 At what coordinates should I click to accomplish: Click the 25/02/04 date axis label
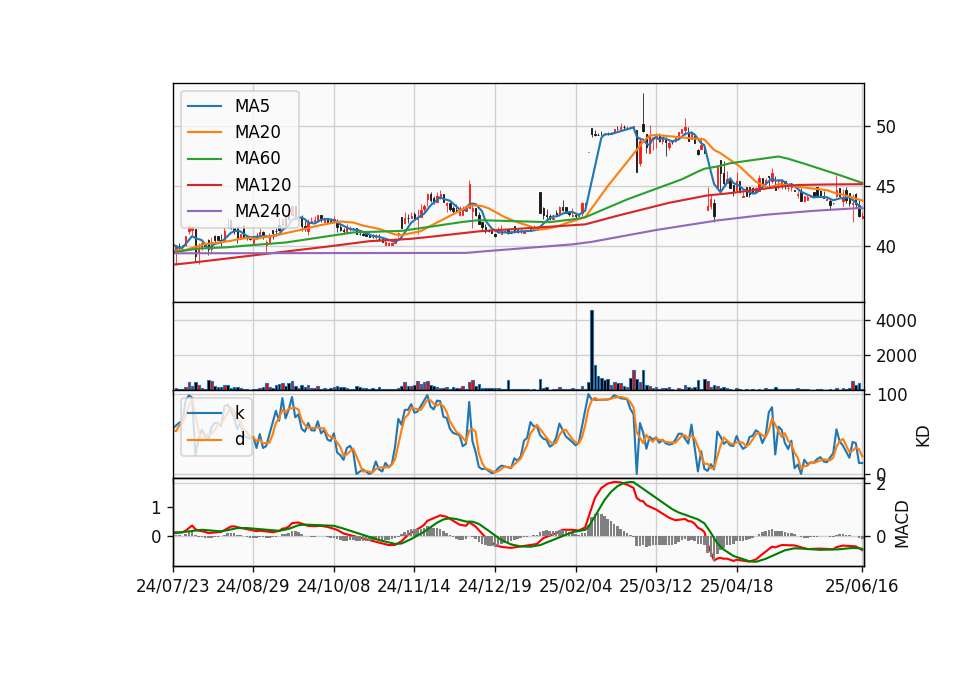[x=576, y=586]
